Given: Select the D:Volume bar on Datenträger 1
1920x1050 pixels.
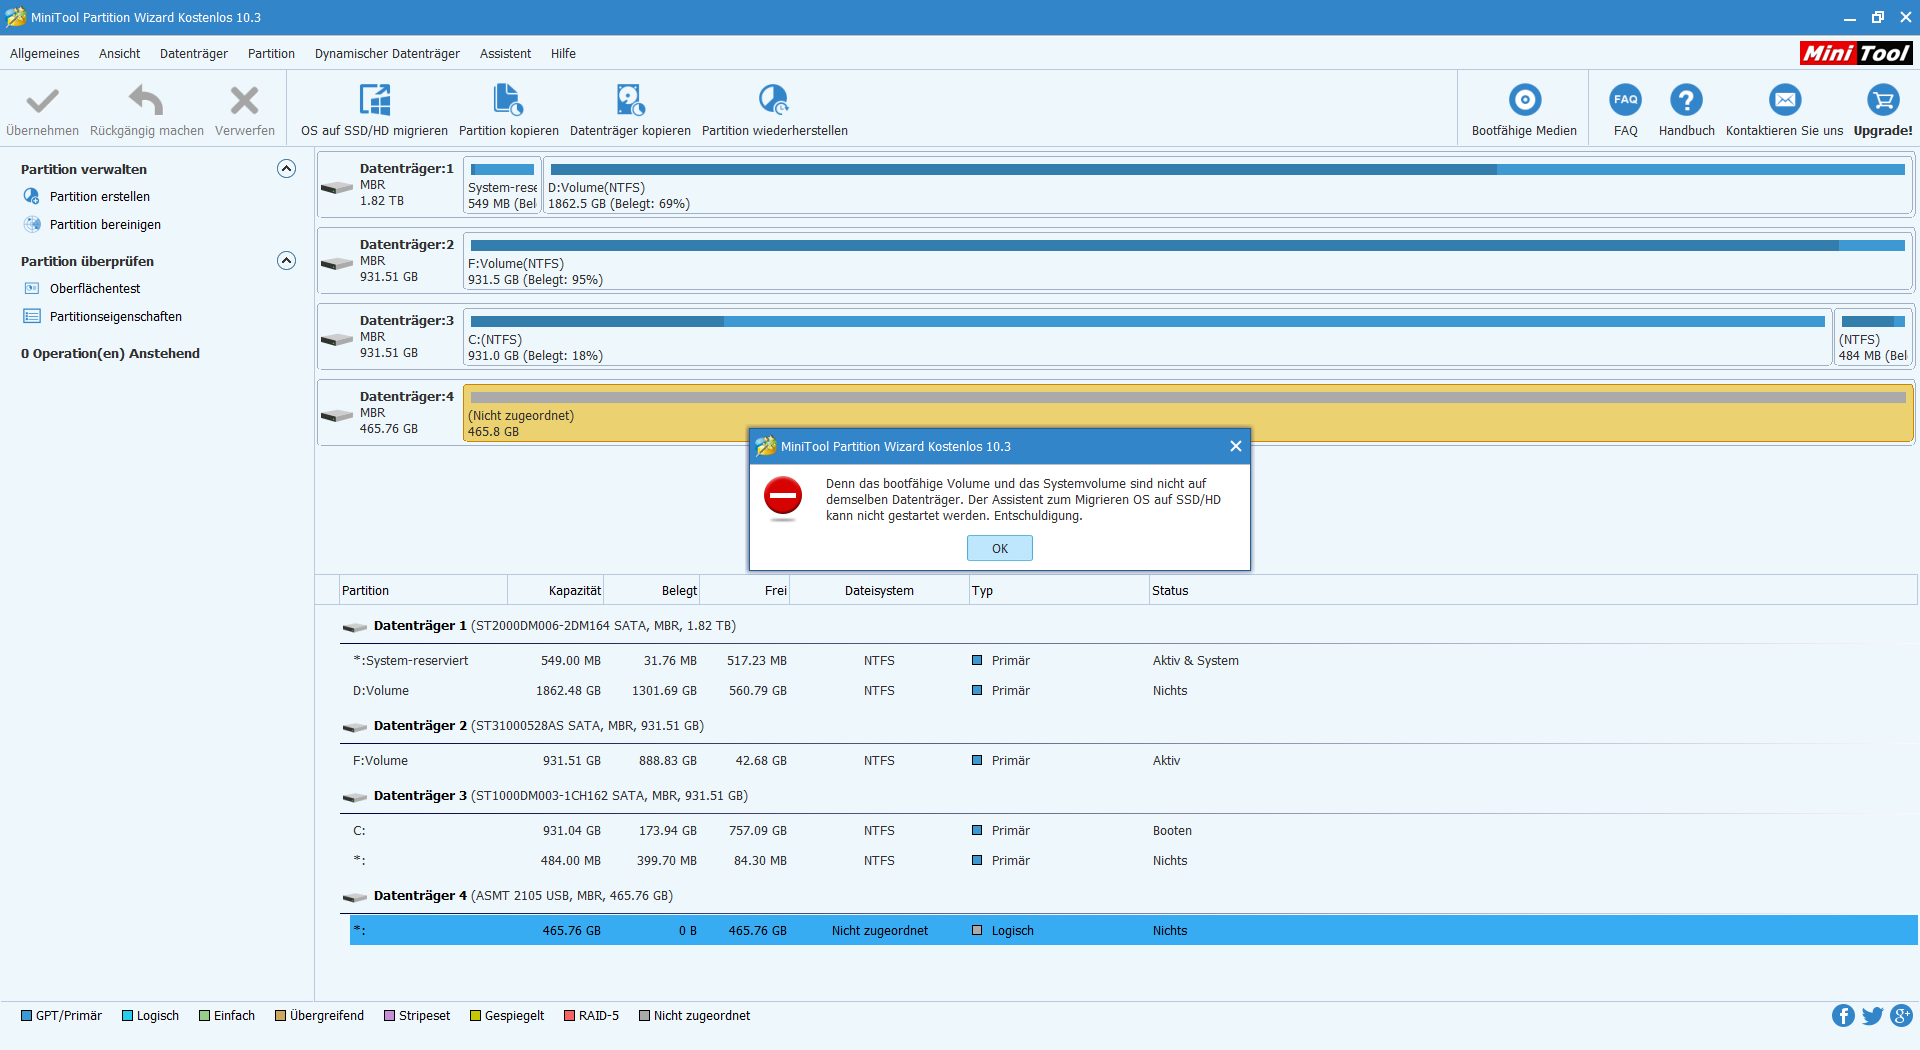Looking at the screenshot, I should (1228, 186).
